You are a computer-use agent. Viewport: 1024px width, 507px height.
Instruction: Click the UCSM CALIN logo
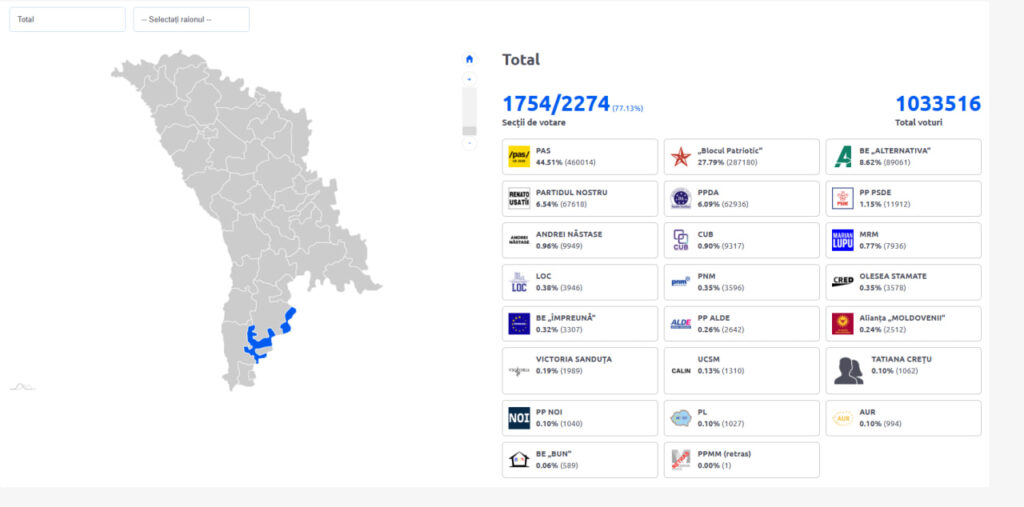[x=680, y=370]
